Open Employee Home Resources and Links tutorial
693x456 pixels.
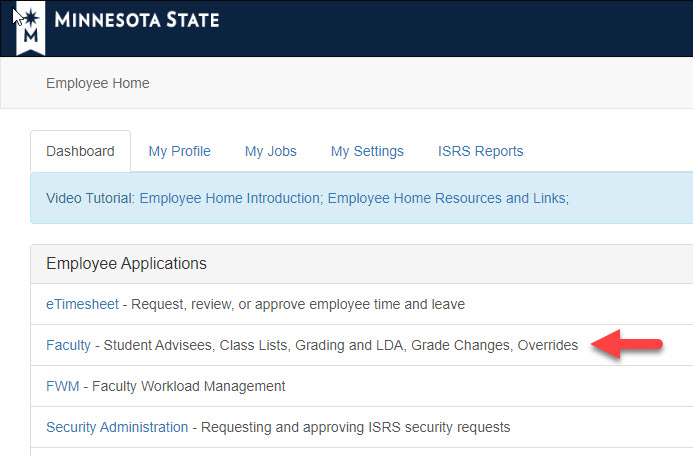click(x=446, y=198)
